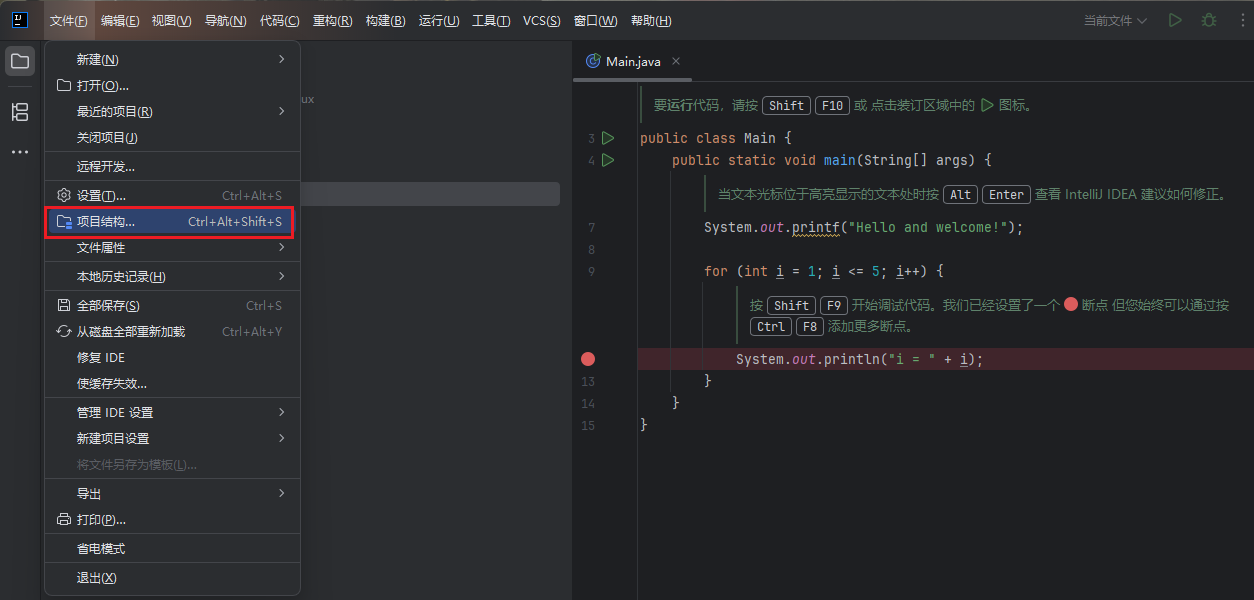
Task: Open the Structure tool window icon
Action: pos(20,111)
